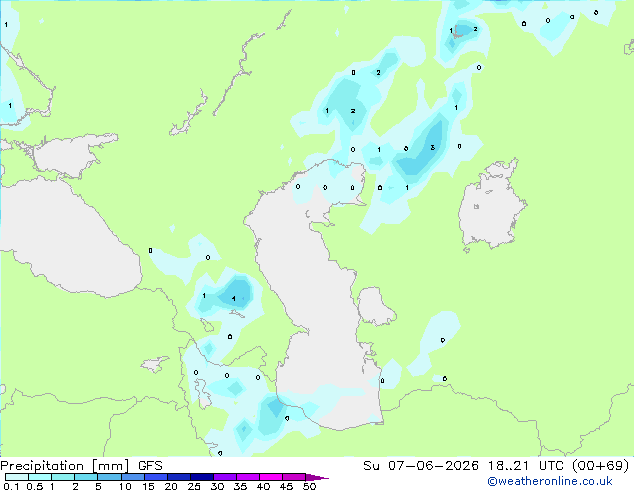This screenshot has width=634, height=490.
Task: Open the weatheronline.co.uk credit link
Action: [550, 482]
